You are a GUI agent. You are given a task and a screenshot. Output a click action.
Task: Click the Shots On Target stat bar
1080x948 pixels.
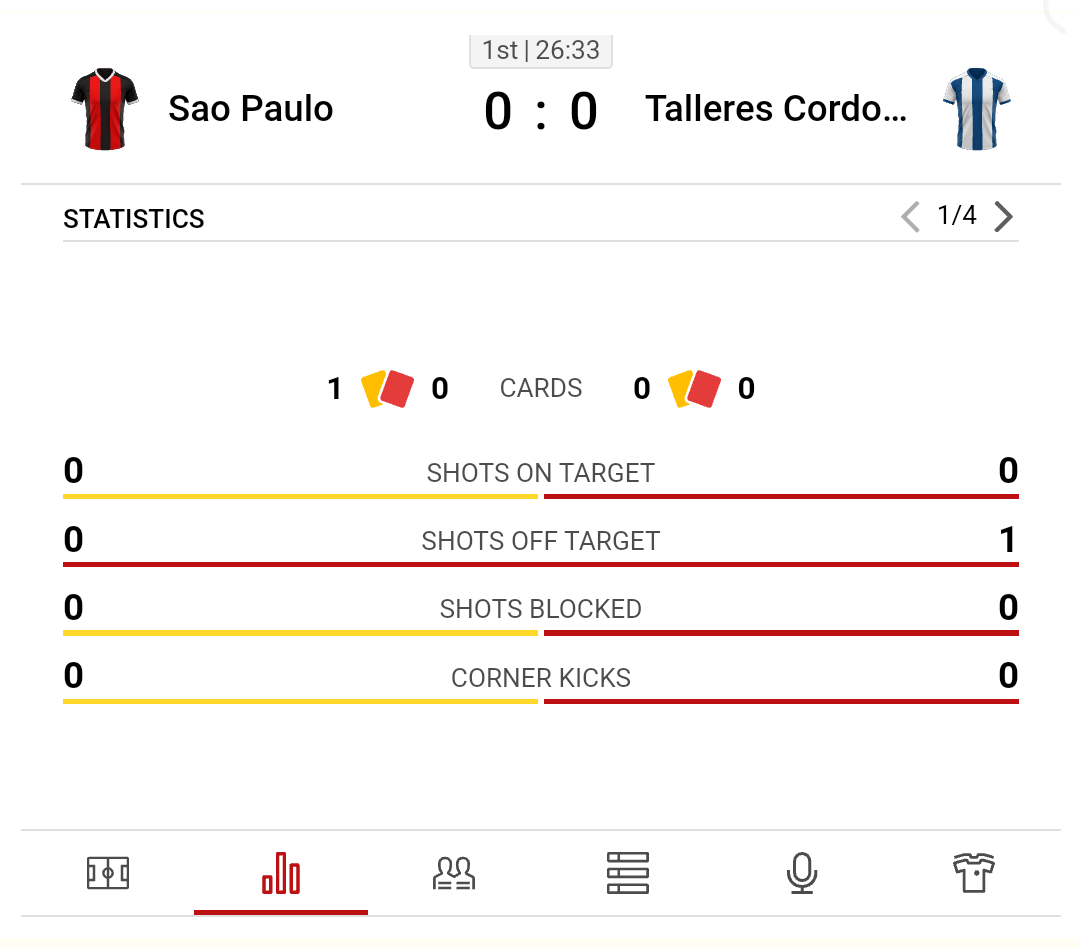pos(540,496)
